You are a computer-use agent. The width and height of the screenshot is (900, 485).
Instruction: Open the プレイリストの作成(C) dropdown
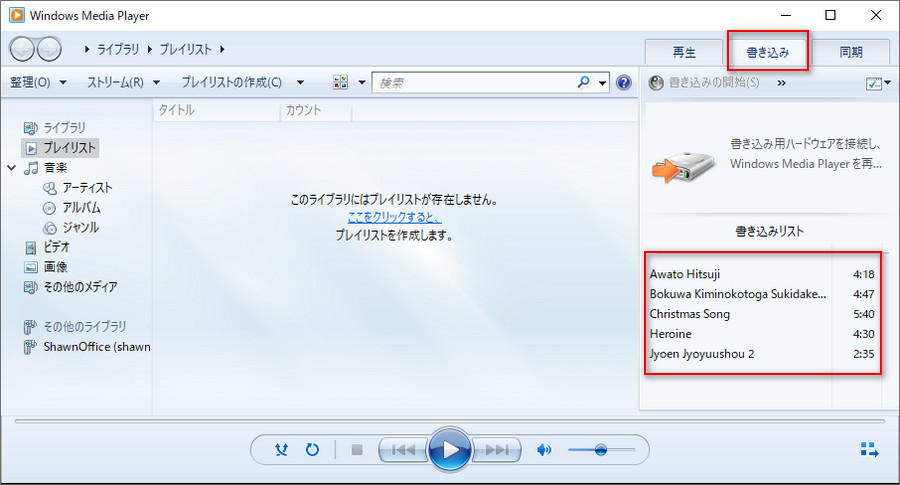tap(244, 82)
